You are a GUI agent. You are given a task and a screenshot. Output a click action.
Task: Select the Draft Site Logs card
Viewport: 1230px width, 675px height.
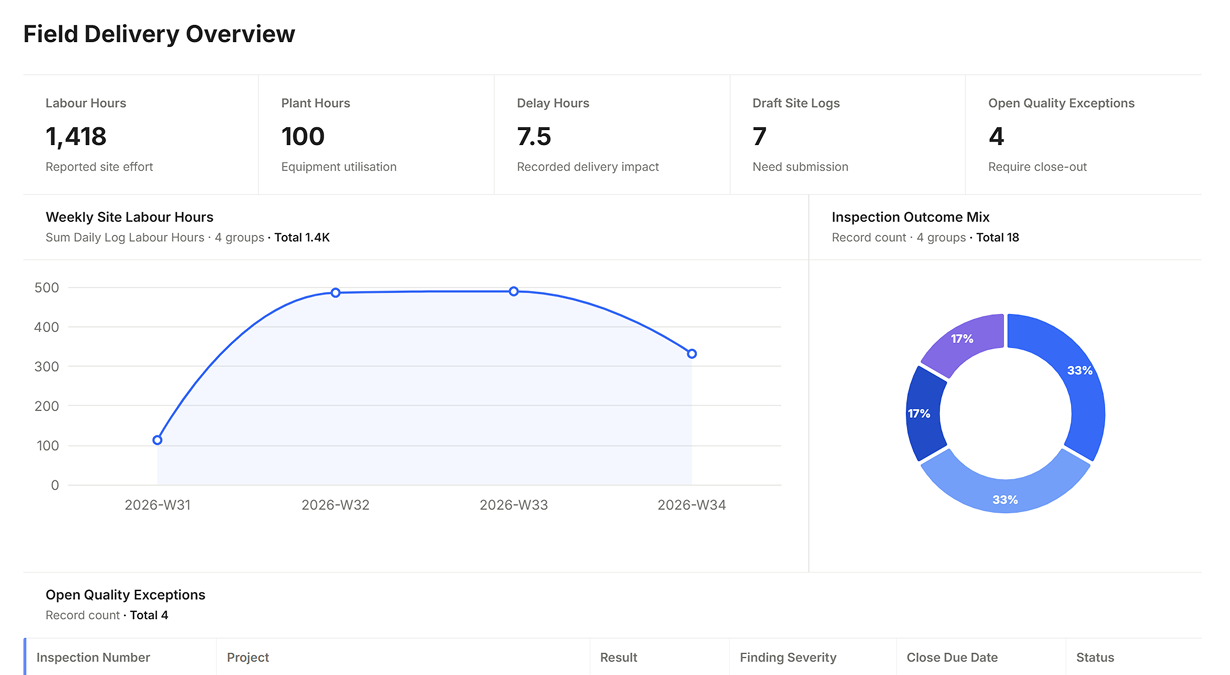[848, 134]
